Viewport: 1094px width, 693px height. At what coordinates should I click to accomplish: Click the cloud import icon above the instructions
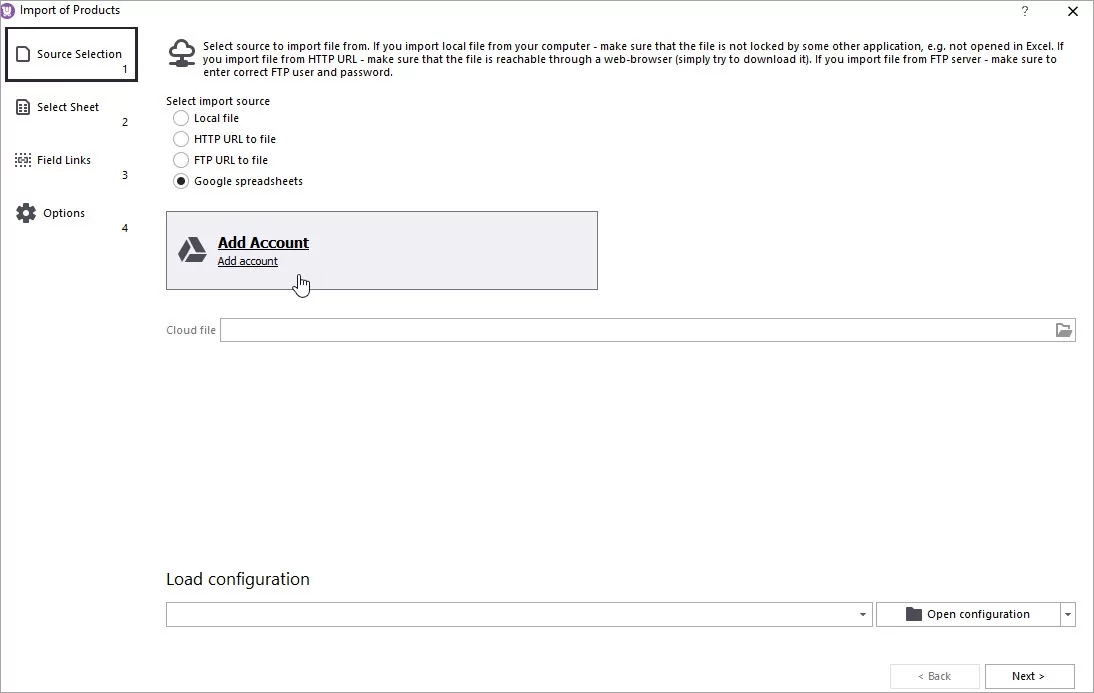click(x=182, y=54)
